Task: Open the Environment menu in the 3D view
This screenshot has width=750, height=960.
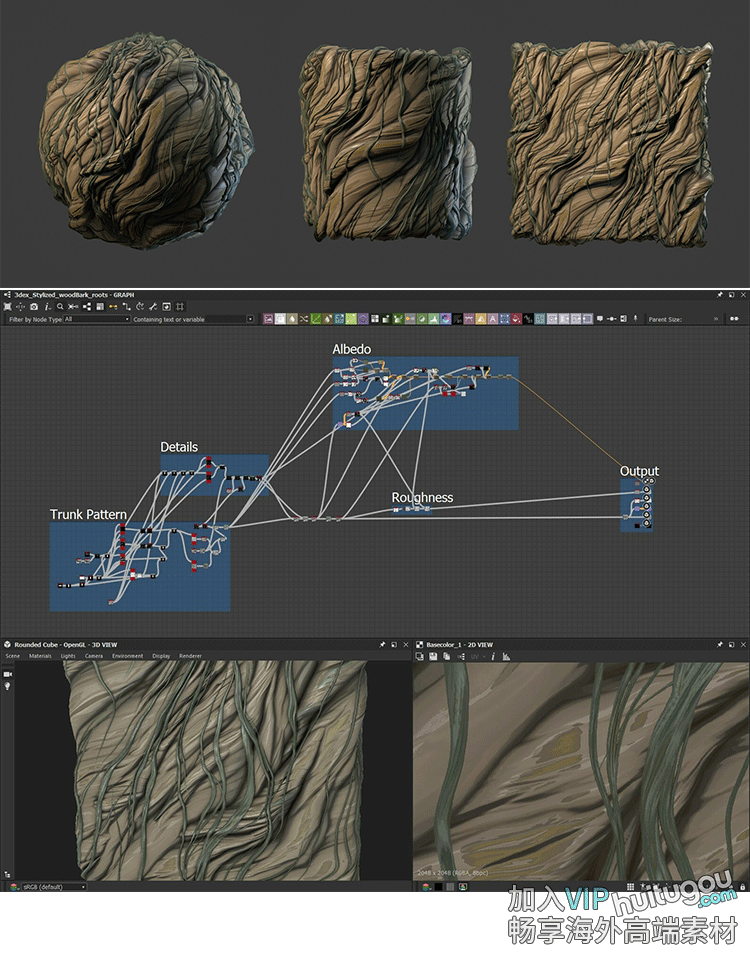Action: (x=127, y=656)
